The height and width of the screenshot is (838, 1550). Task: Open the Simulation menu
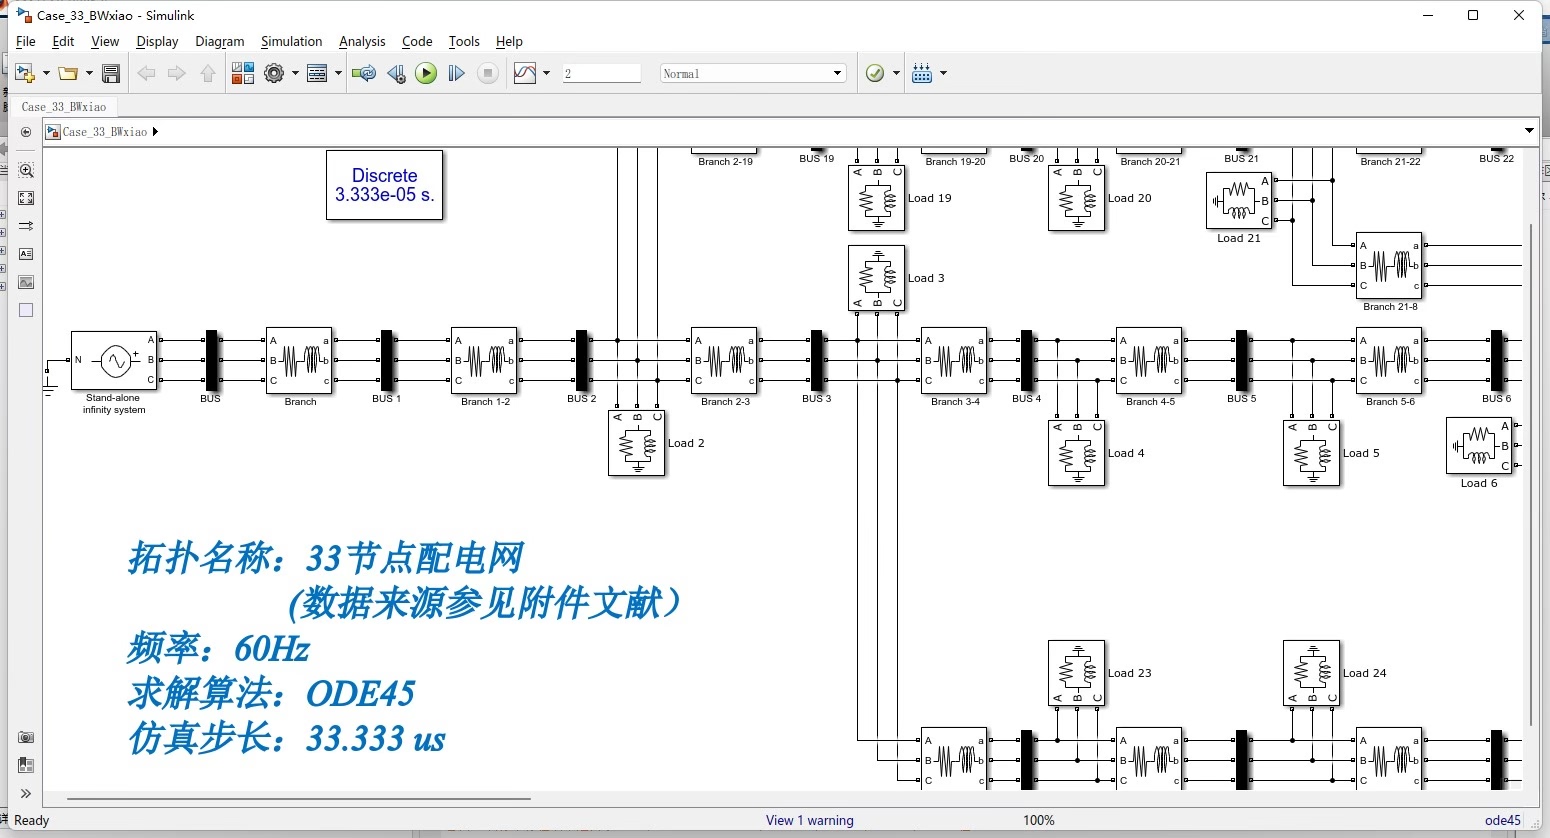click(291, 41)
